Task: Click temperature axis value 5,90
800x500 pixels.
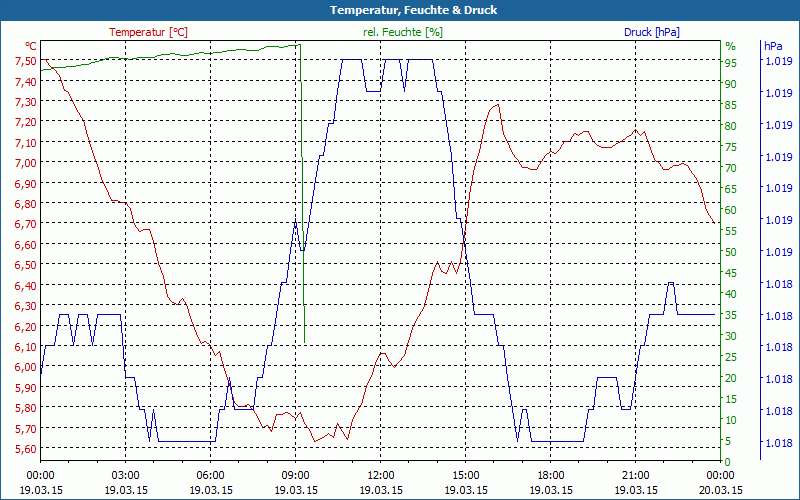Action: click(26, 387)
